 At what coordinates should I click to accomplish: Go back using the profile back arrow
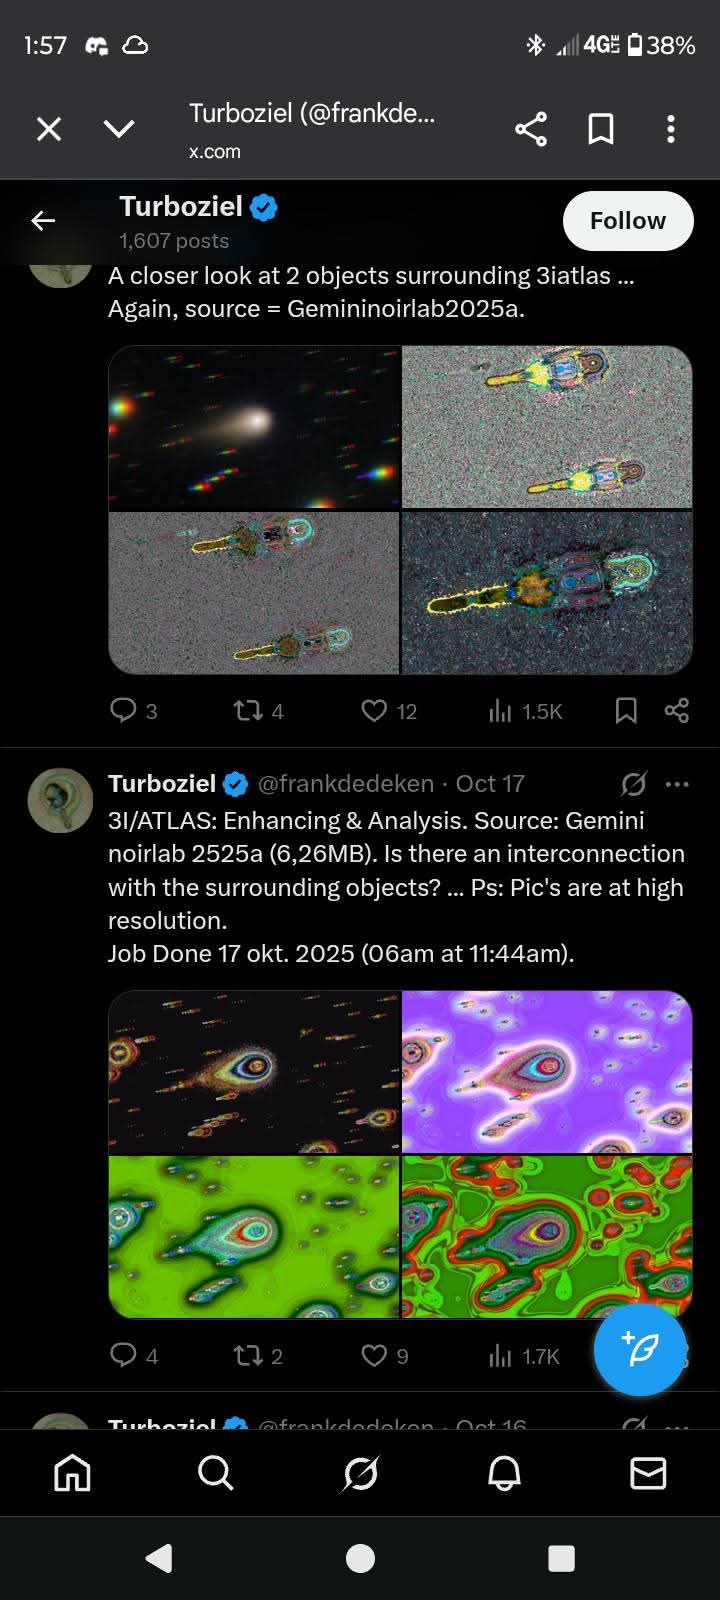[43, 221]
